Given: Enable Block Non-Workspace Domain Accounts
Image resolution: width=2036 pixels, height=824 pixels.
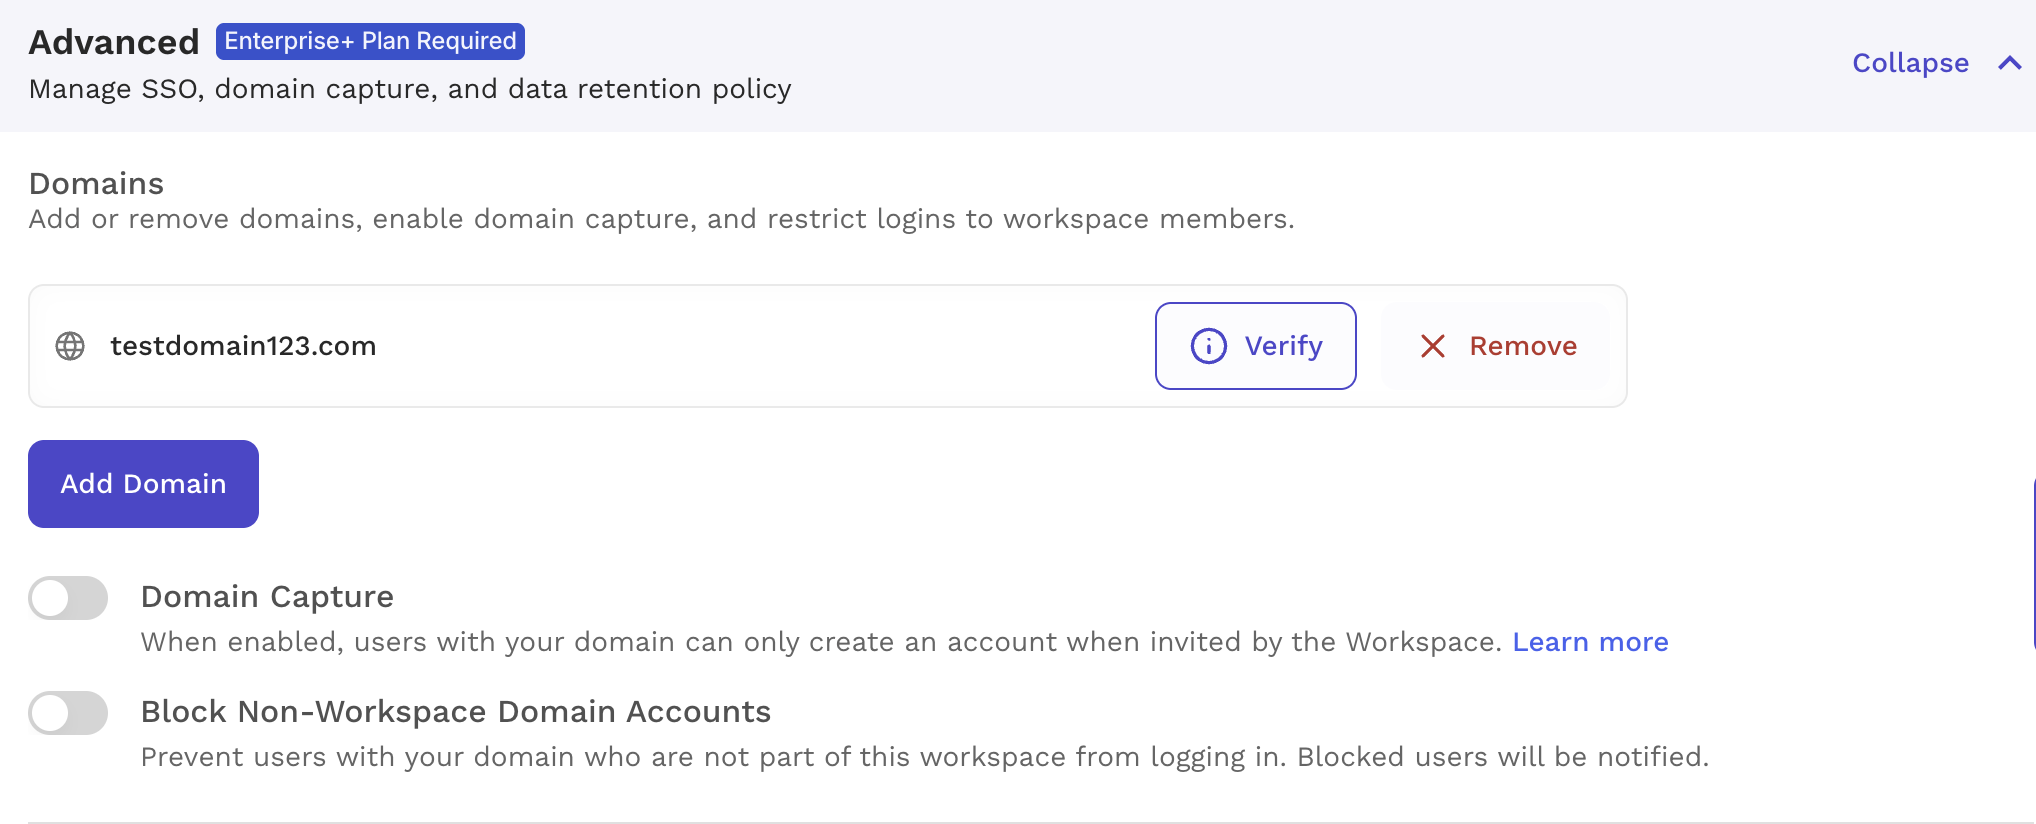Looking at the screenshot, I should tap(68, 713).
